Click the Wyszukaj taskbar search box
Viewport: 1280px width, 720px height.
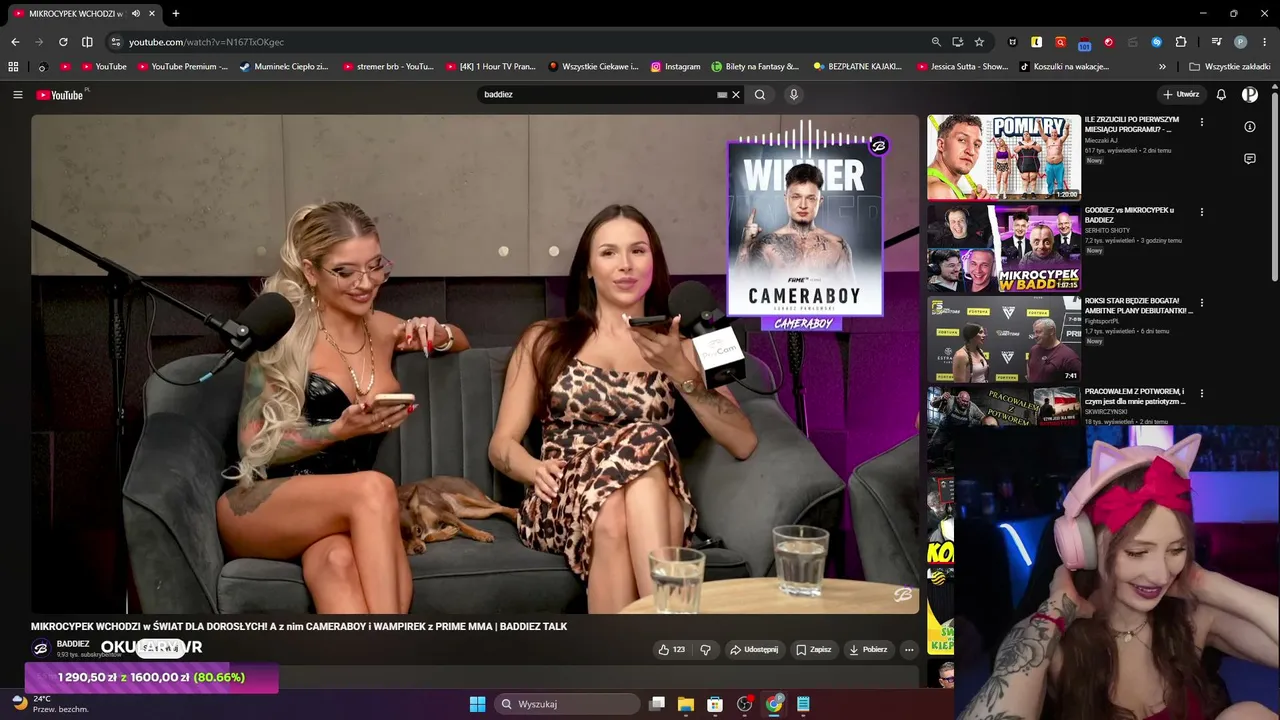[568, 704]
